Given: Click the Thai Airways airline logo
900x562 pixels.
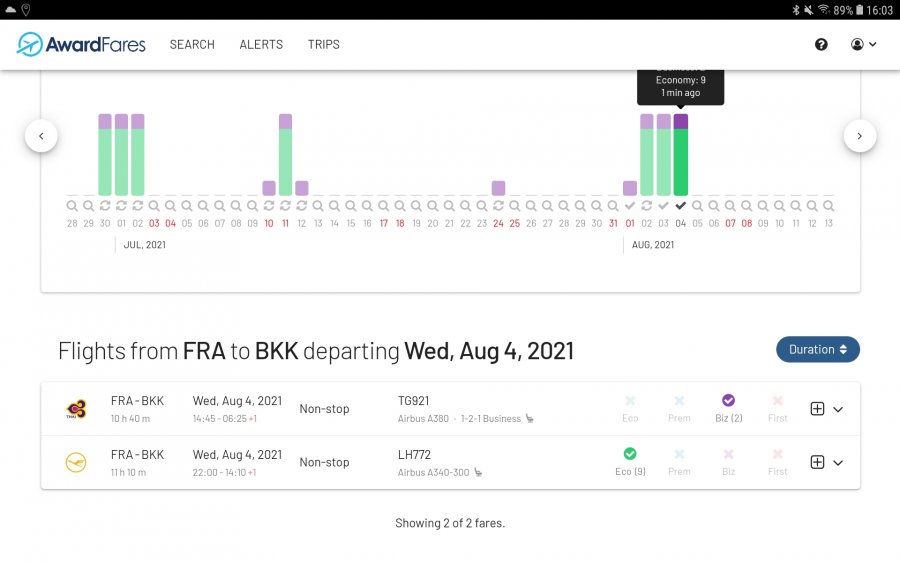Looking at the screenshot, I should 76,409.
